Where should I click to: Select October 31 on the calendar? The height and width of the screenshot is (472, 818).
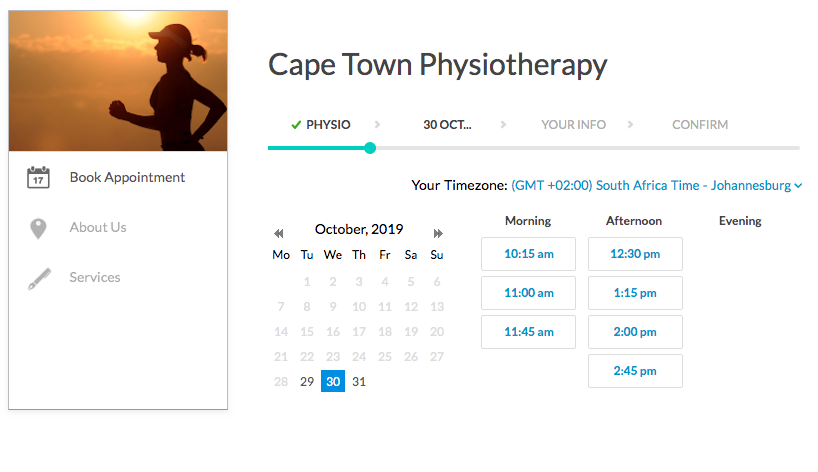(359, 382)
